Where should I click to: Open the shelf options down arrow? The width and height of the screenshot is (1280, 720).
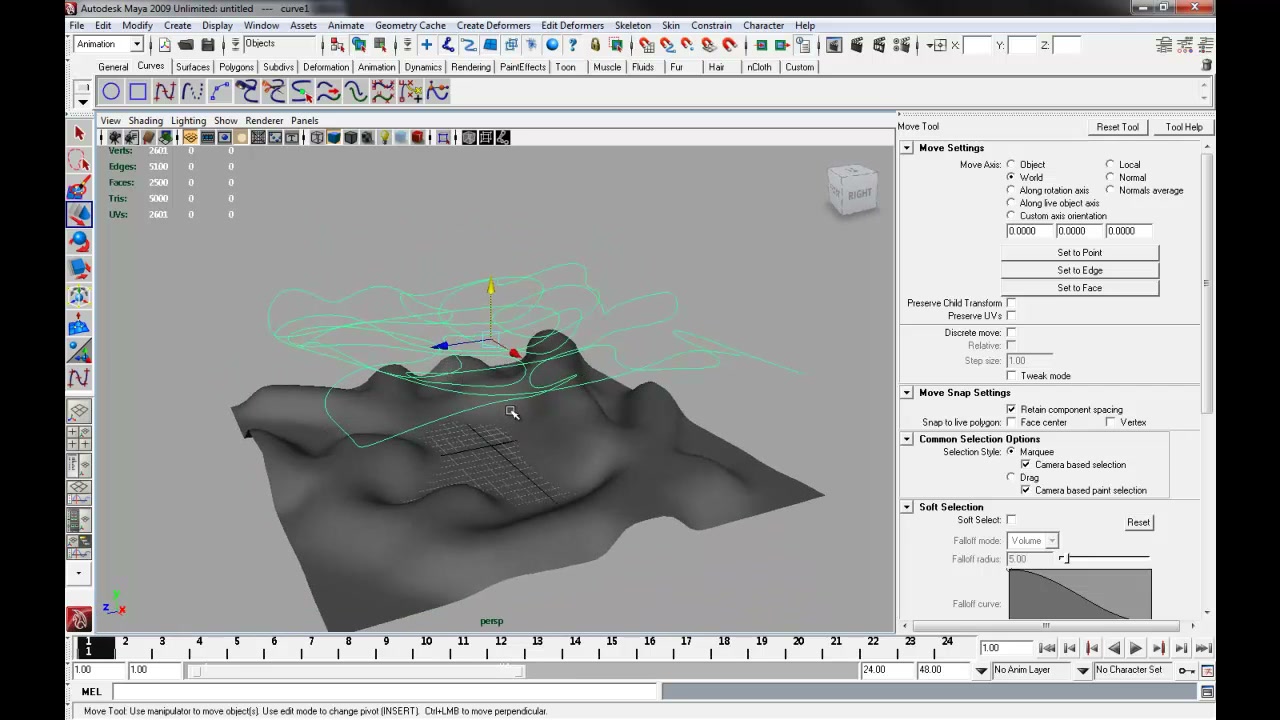(83, 101)
